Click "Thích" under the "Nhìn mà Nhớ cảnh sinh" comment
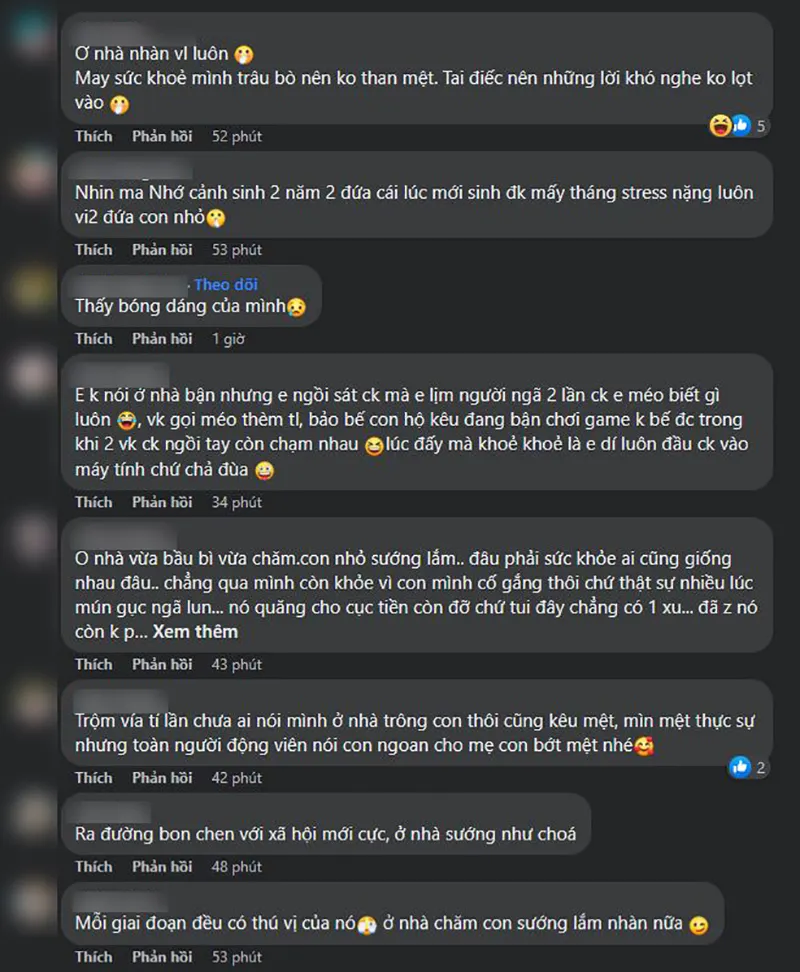This screenshot has width=800, height=972. pyautogui.click(x=94, y=250)
